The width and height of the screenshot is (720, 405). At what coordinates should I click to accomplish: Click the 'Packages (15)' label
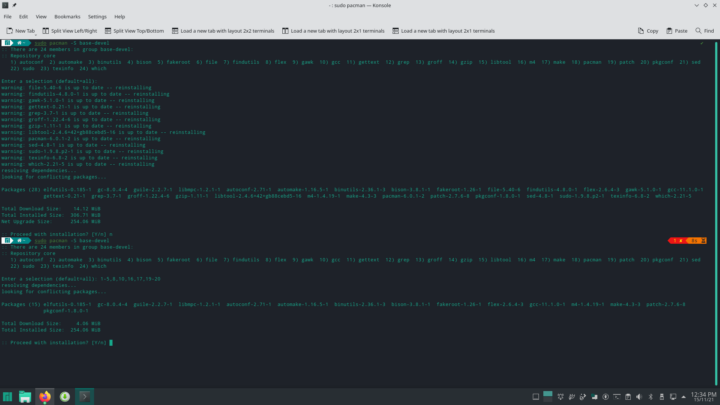click(x=21, y=304)
